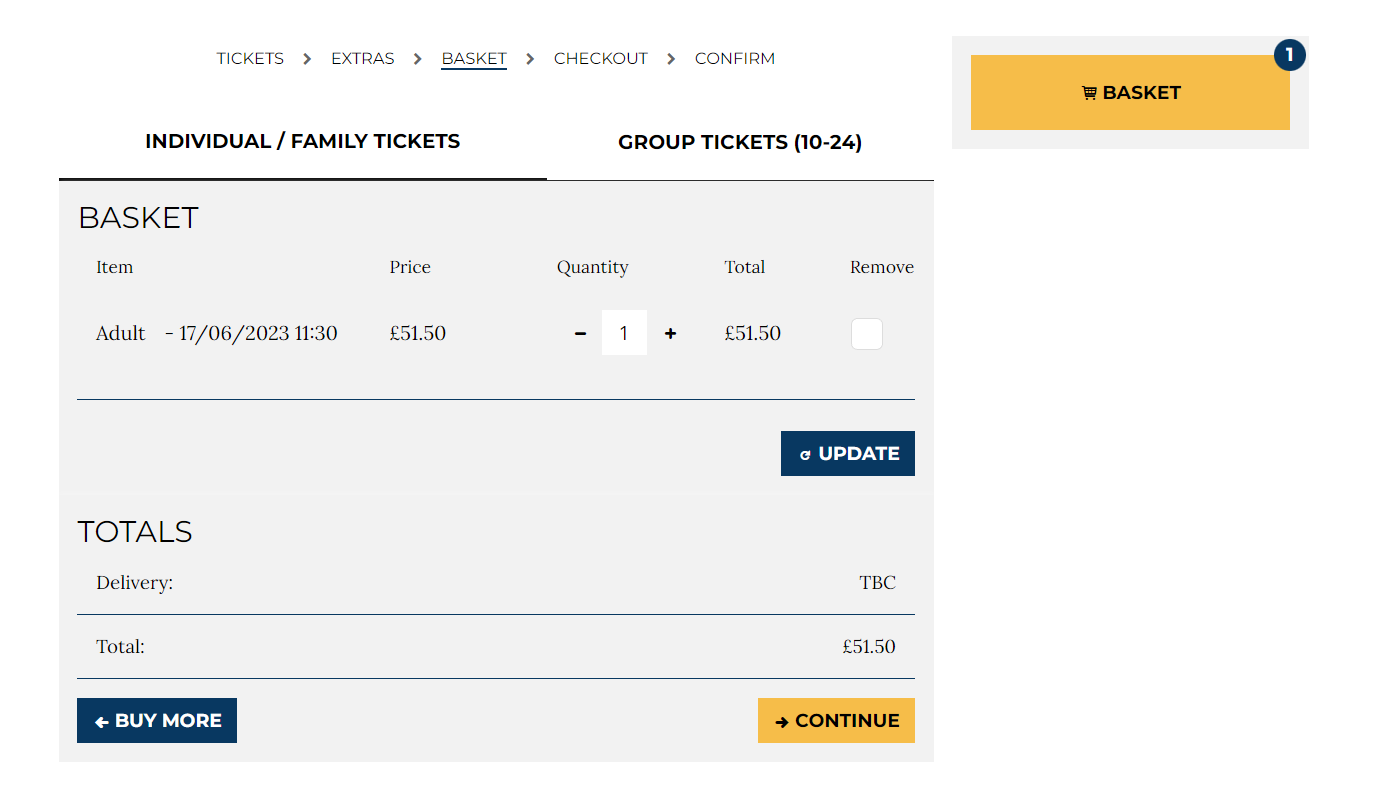Switch to Individual / Family Tickets tab

(302, 142)
